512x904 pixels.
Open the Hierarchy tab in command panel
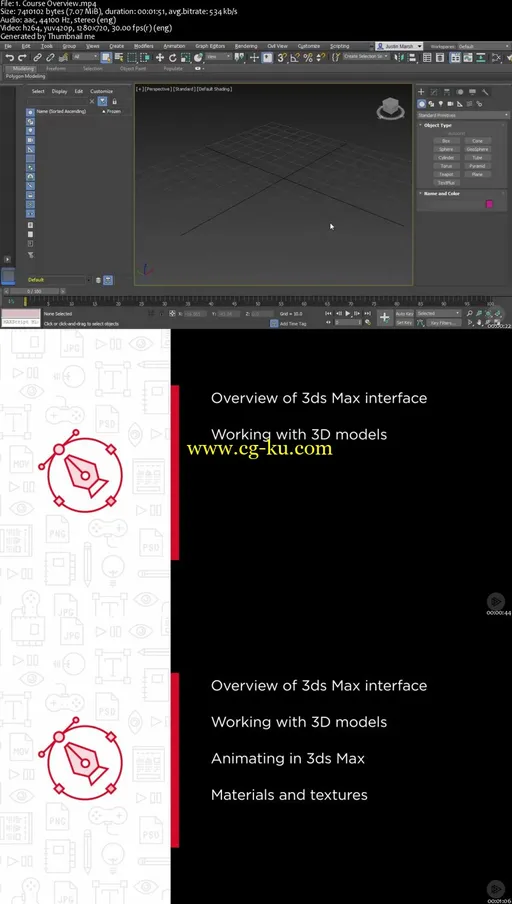click(x=447, y=92)
